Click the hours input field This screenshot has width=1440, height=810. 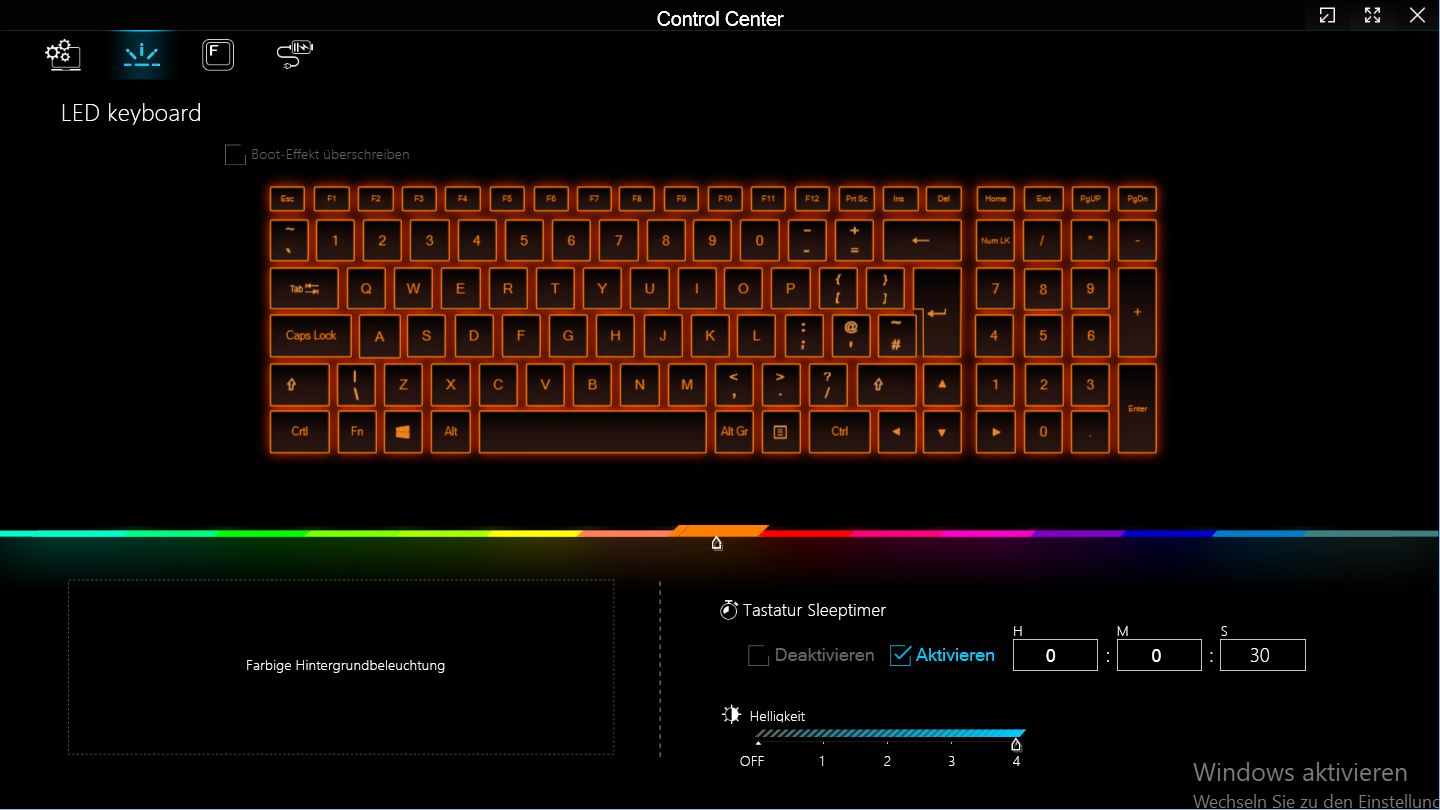click(x=1055, y=656)
